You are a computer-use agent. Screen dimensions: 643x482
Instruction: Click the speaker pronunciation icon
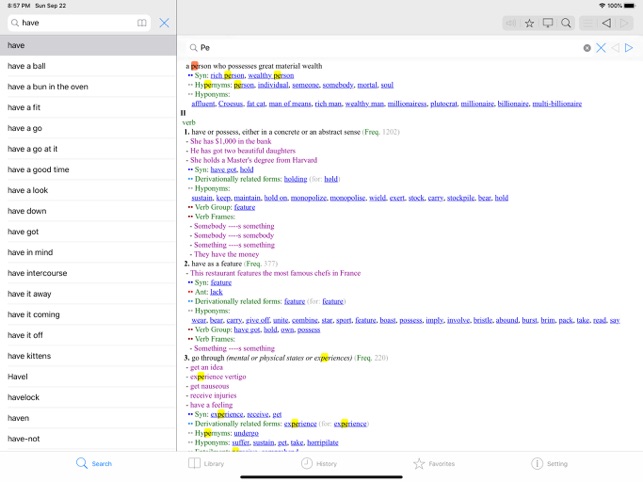click(511, 23)
